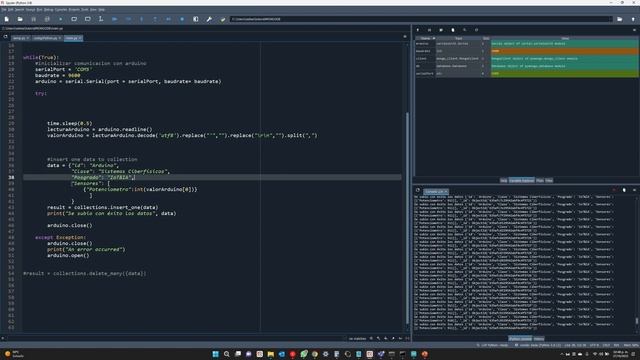Run current cell and advance

[87, 19]
